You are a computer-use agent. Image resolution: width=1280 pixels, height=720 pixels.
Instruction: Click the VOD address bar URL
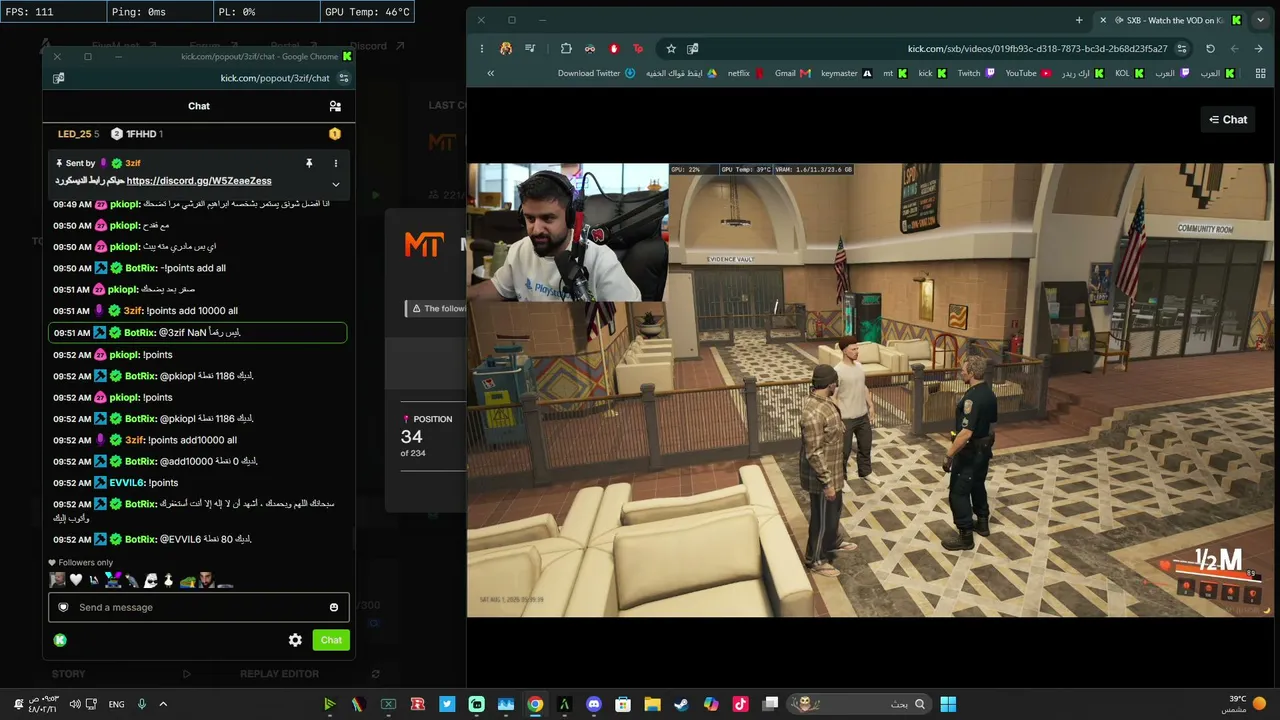(1037, 48)
